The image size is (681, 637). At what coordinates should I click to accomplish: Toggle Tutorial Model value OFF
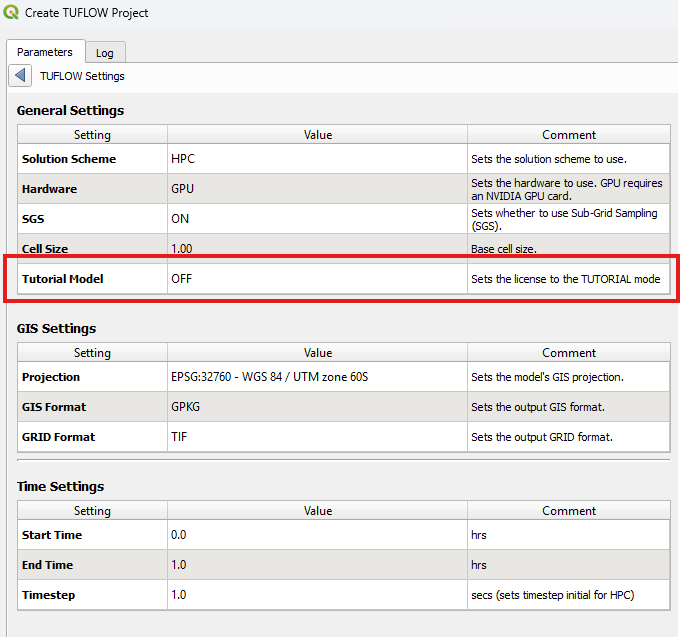coord(317,279)
